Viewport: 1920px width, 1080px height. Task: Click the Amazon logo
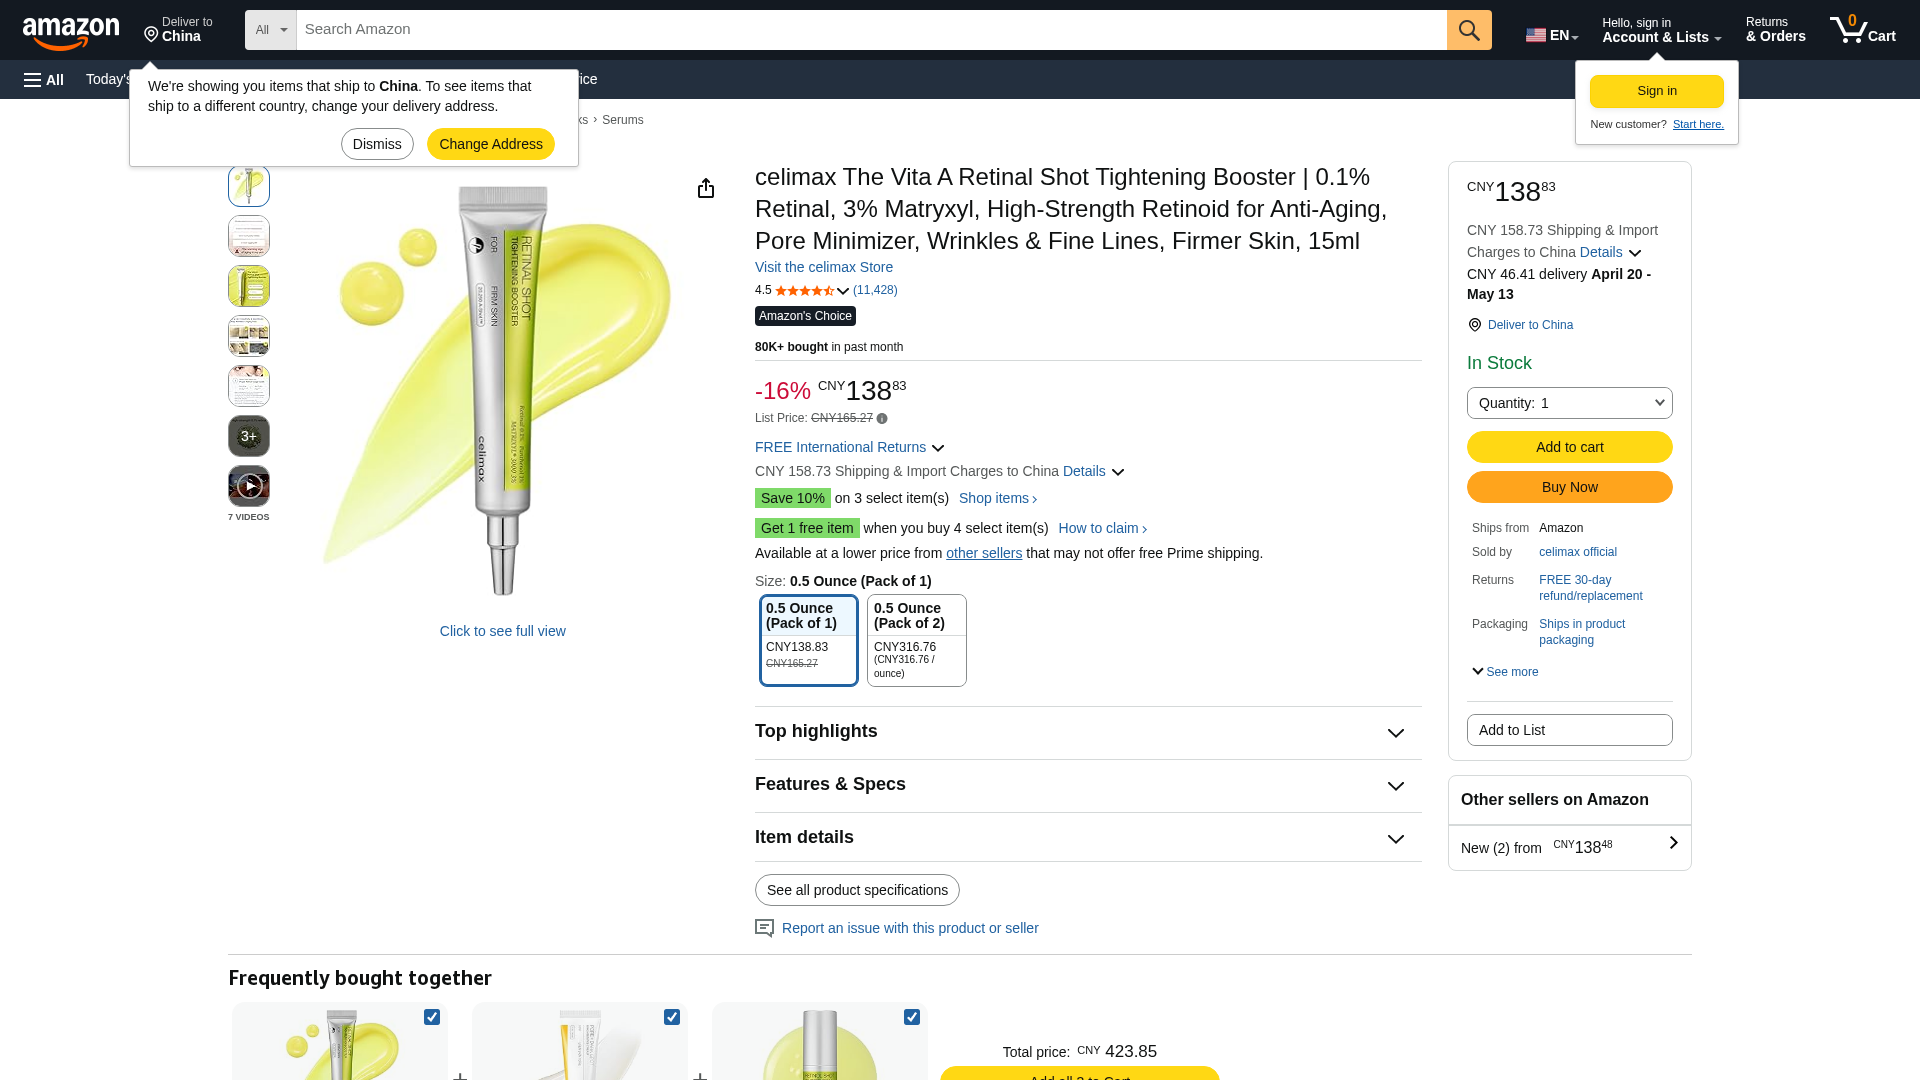70,30
